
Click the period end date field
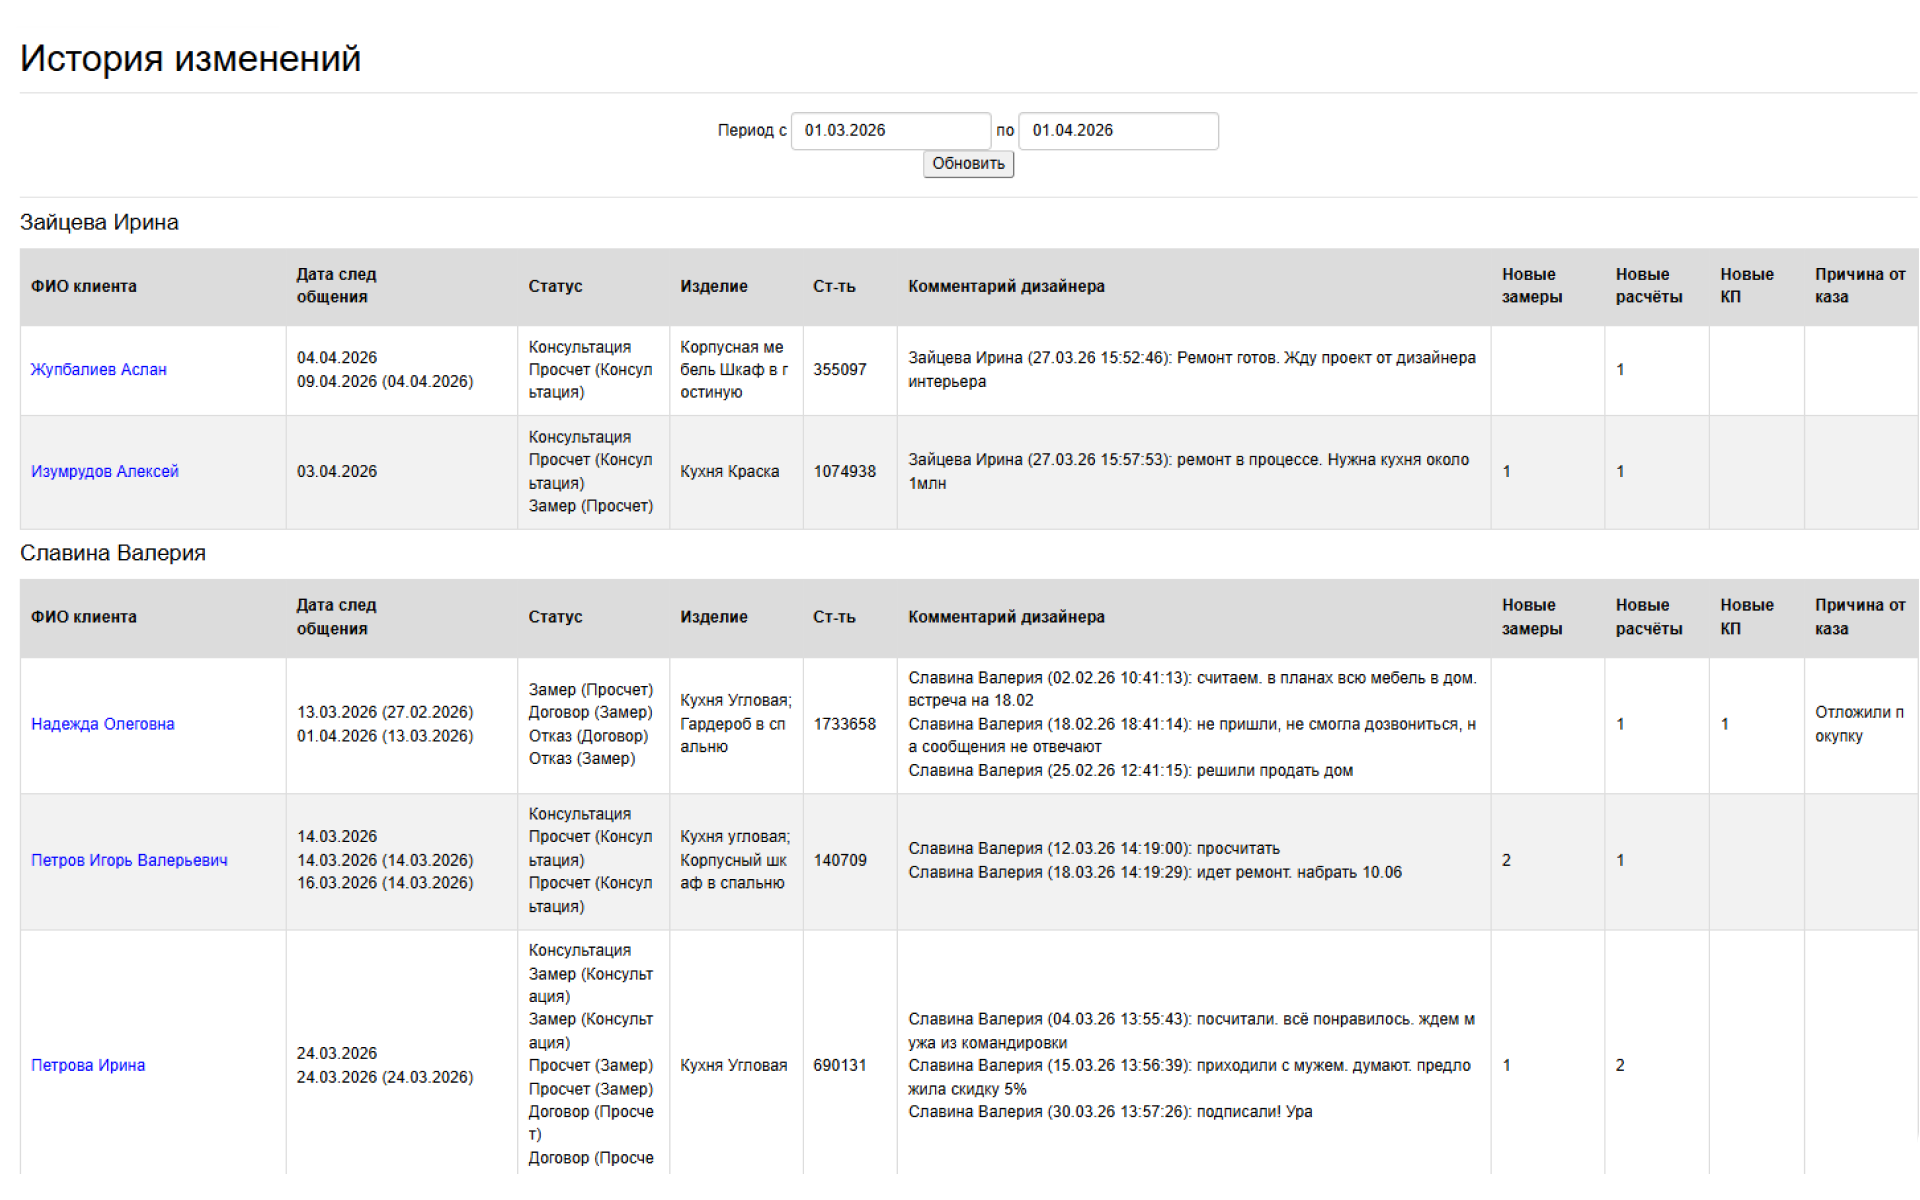point(1117,131)
